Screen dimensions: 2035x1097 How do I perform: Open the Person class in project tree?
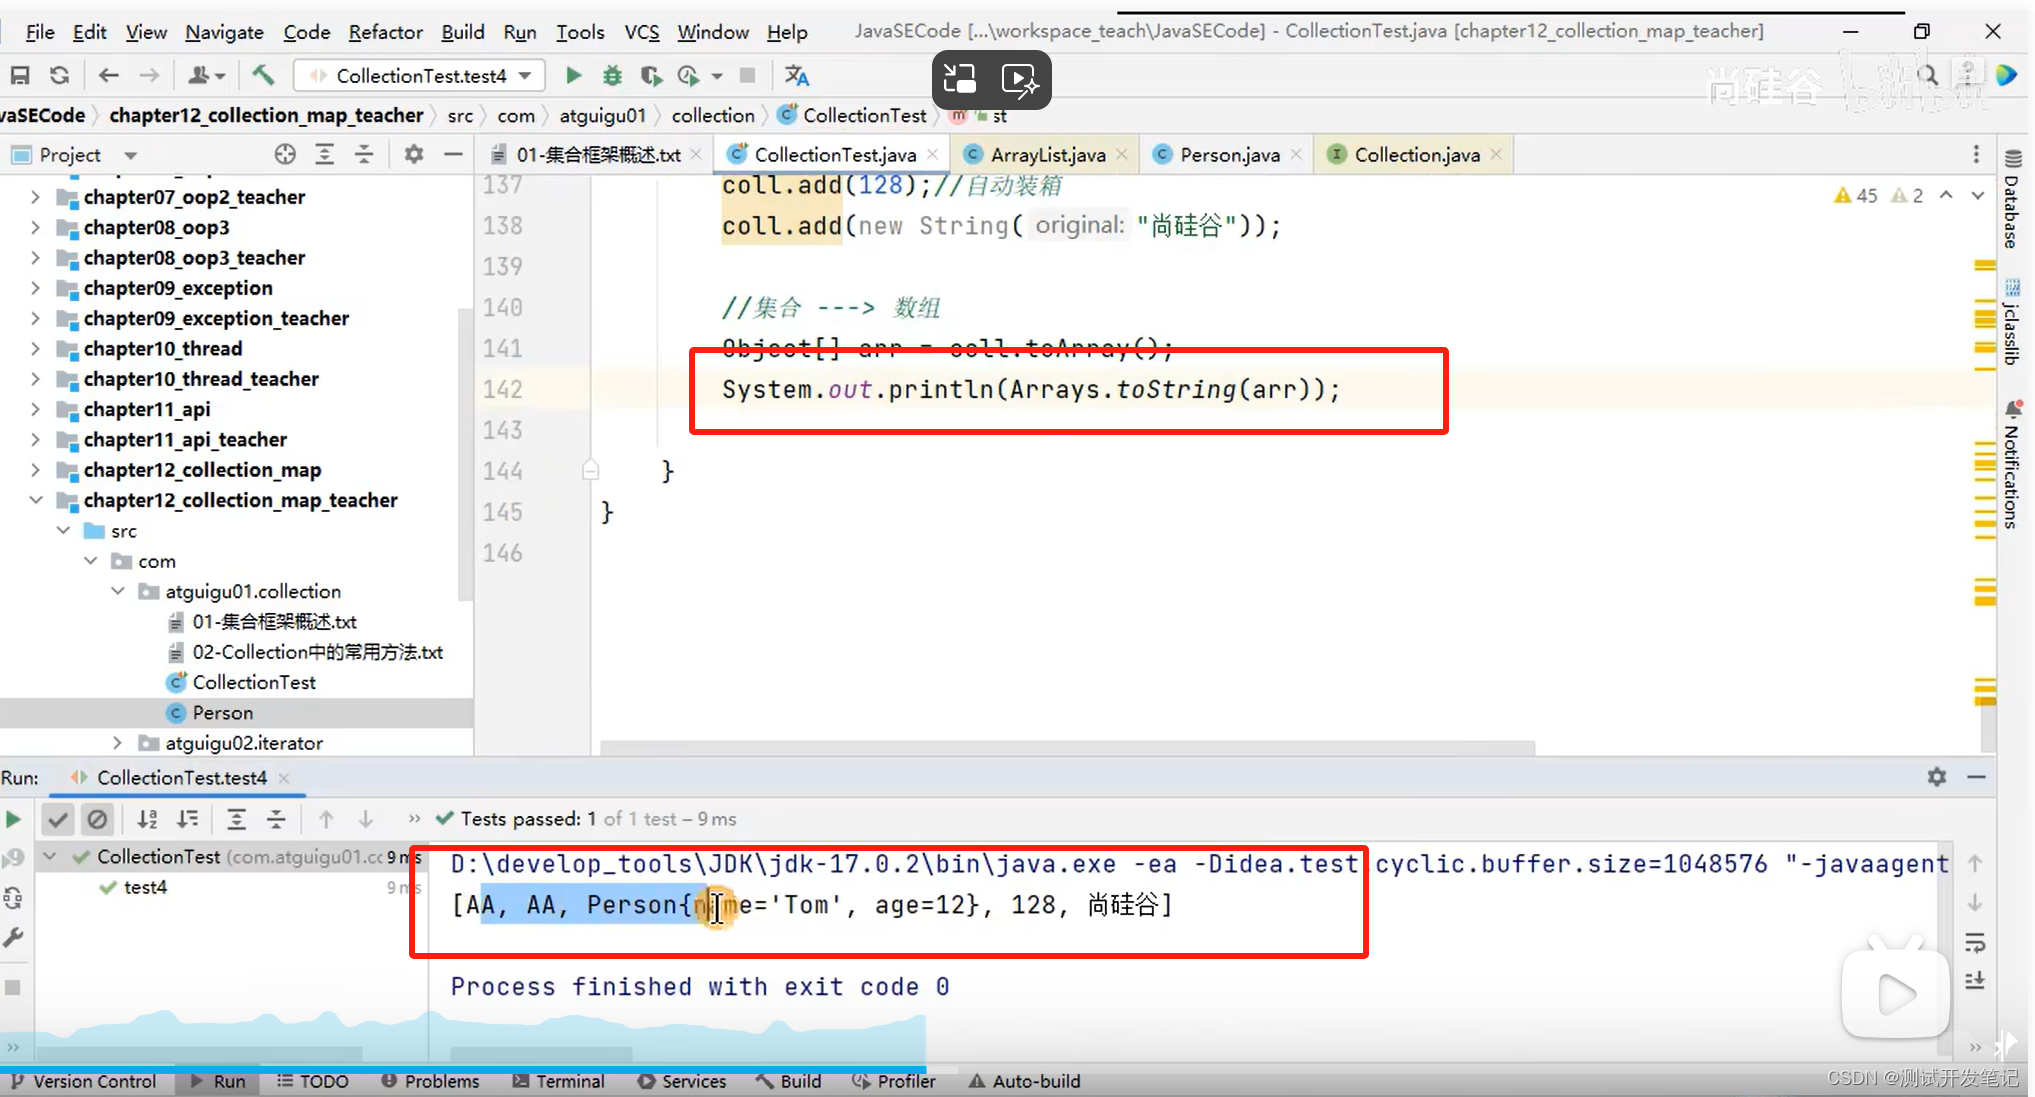(222, 712)
